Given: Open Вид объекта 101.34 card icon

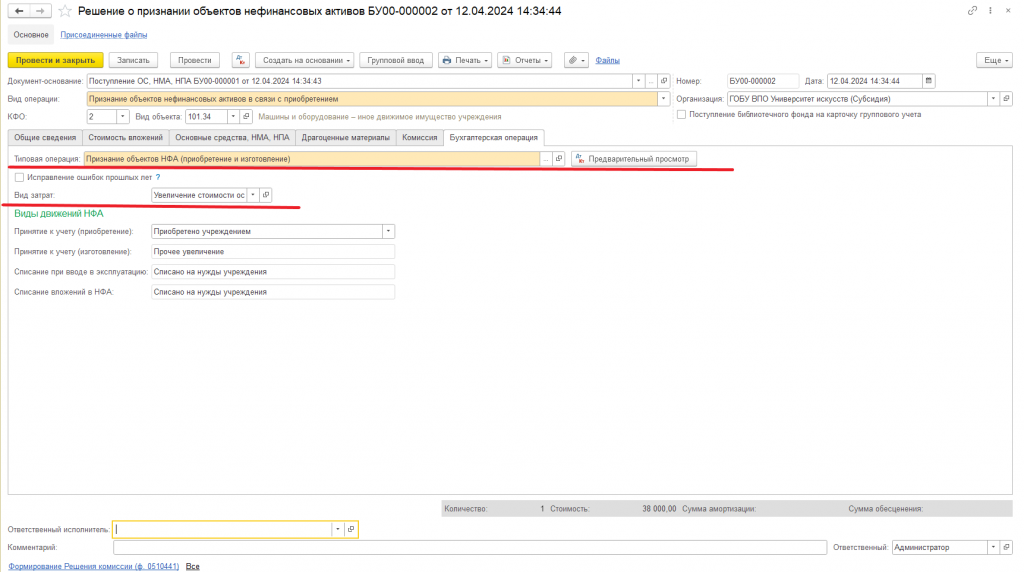Looking at the screenshot, I should [x=246, y=117].
